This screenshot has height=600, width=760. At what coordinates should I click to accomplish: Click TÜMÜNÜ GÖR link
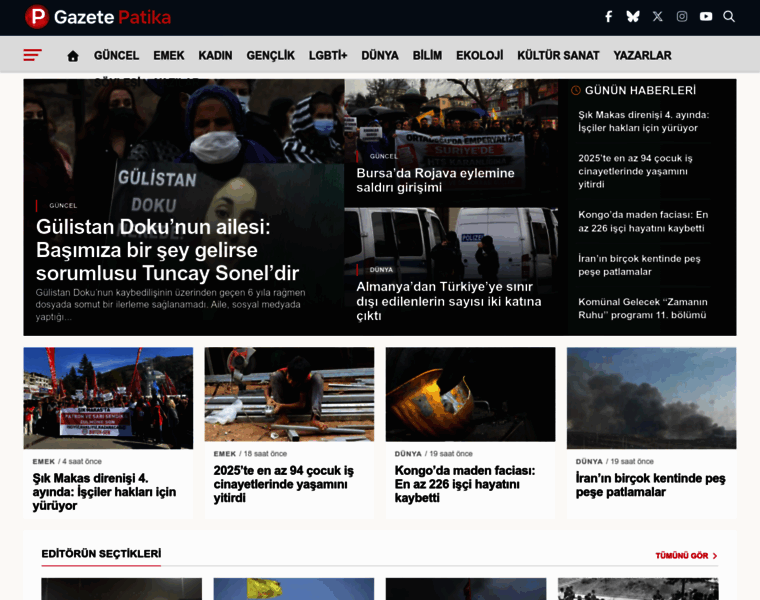tap(686, 555)
